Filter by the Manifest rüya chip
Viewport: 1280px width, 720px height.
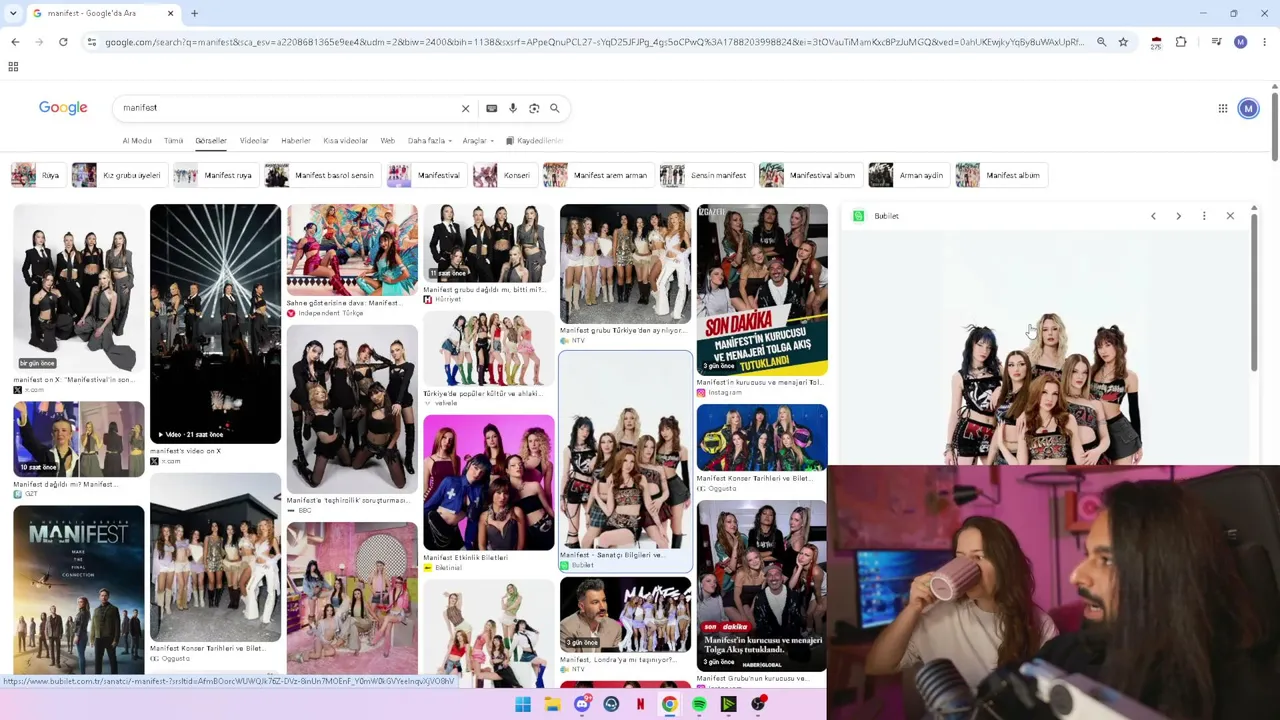point(214,175)
